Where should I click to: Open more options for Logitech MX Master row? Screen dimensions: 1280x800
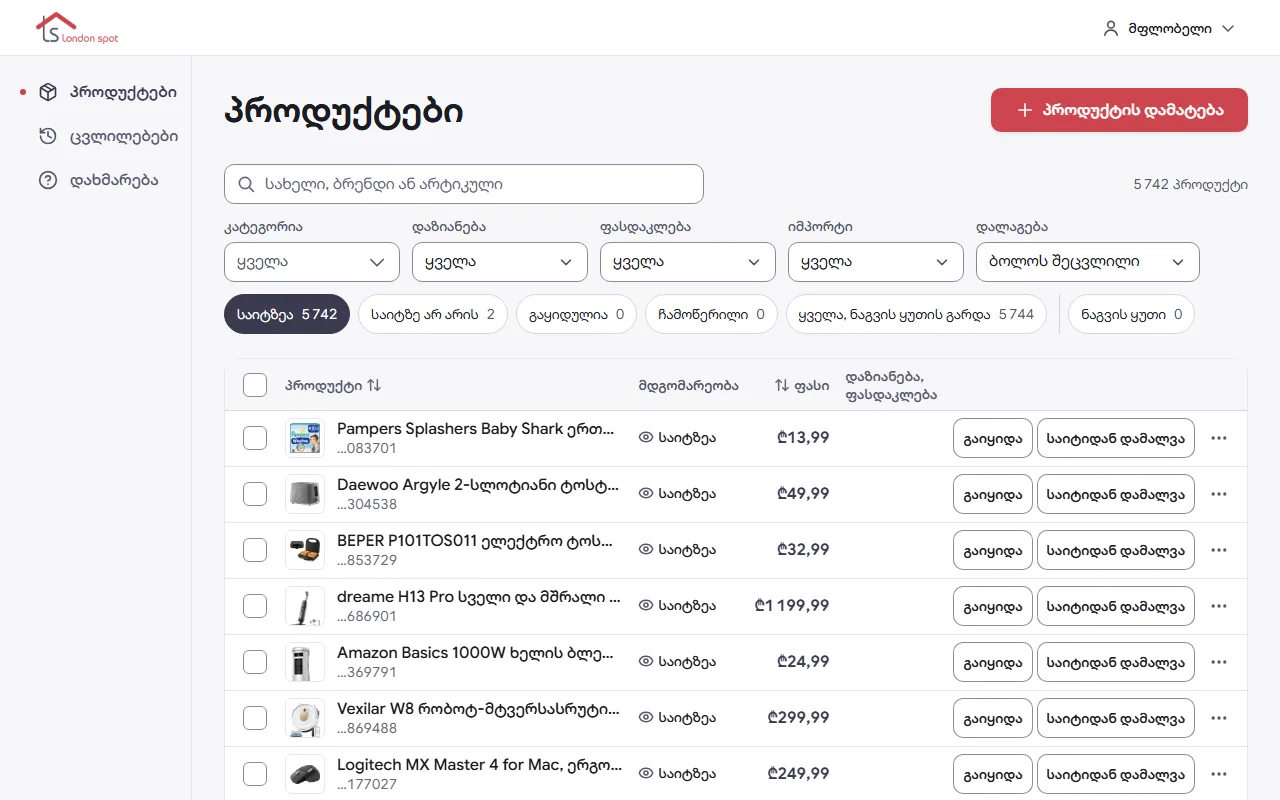tap(1218, 774)
